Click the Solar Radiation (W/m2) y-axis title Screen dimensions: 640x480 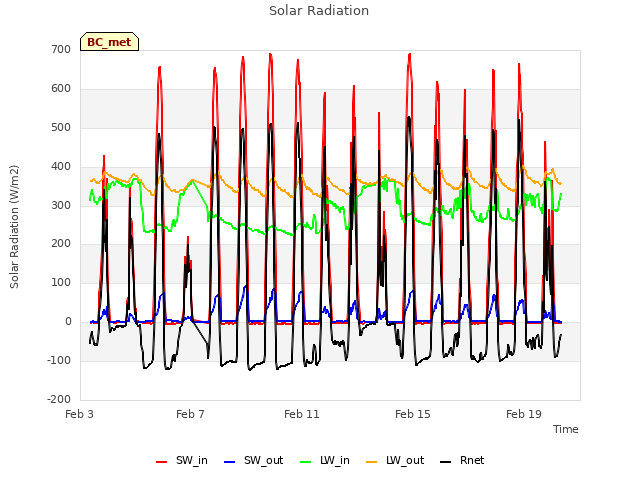point(14,227)
